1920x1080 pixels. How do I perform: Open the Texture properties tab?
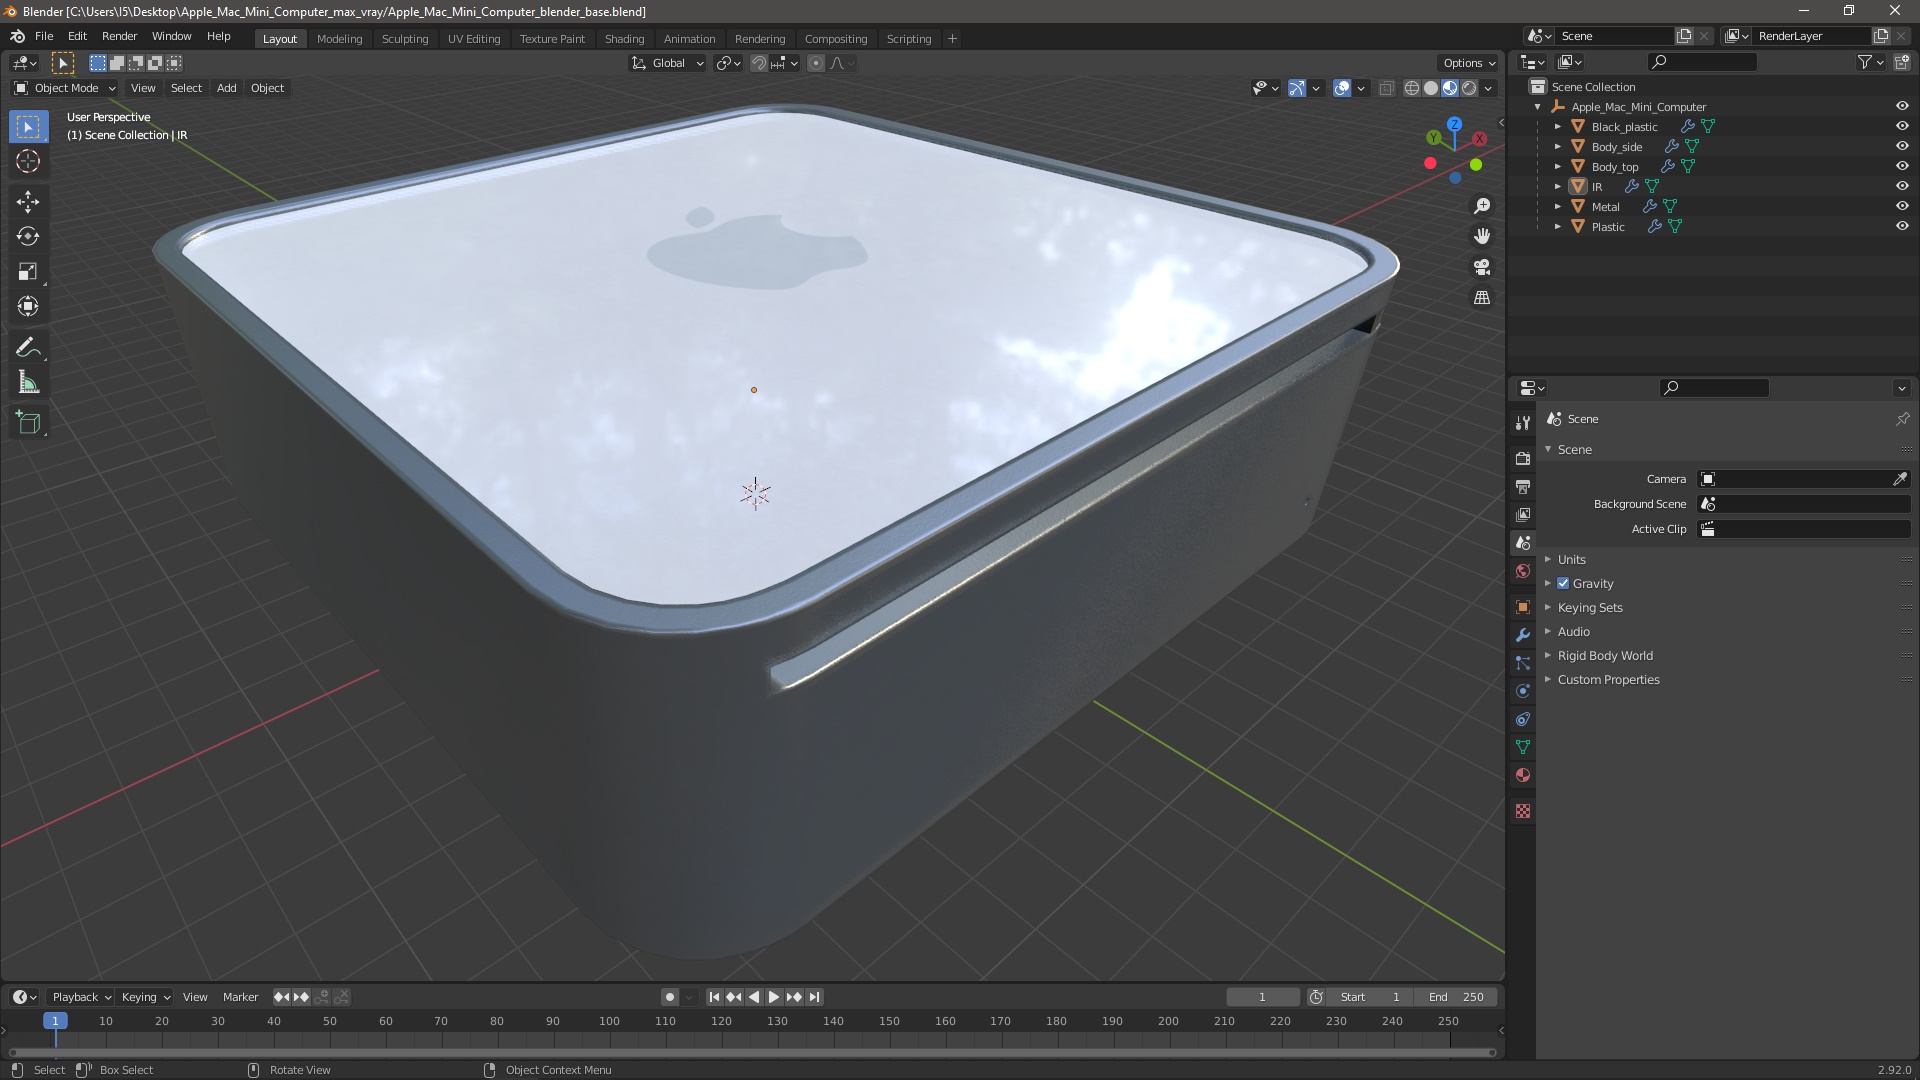pos(1523,811)
